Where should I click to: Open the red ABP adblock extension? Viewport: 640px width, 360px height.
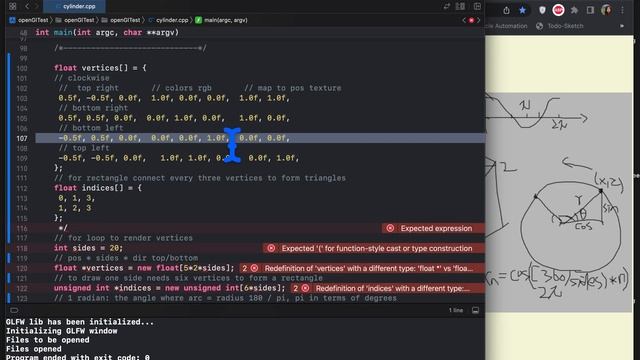558,10
